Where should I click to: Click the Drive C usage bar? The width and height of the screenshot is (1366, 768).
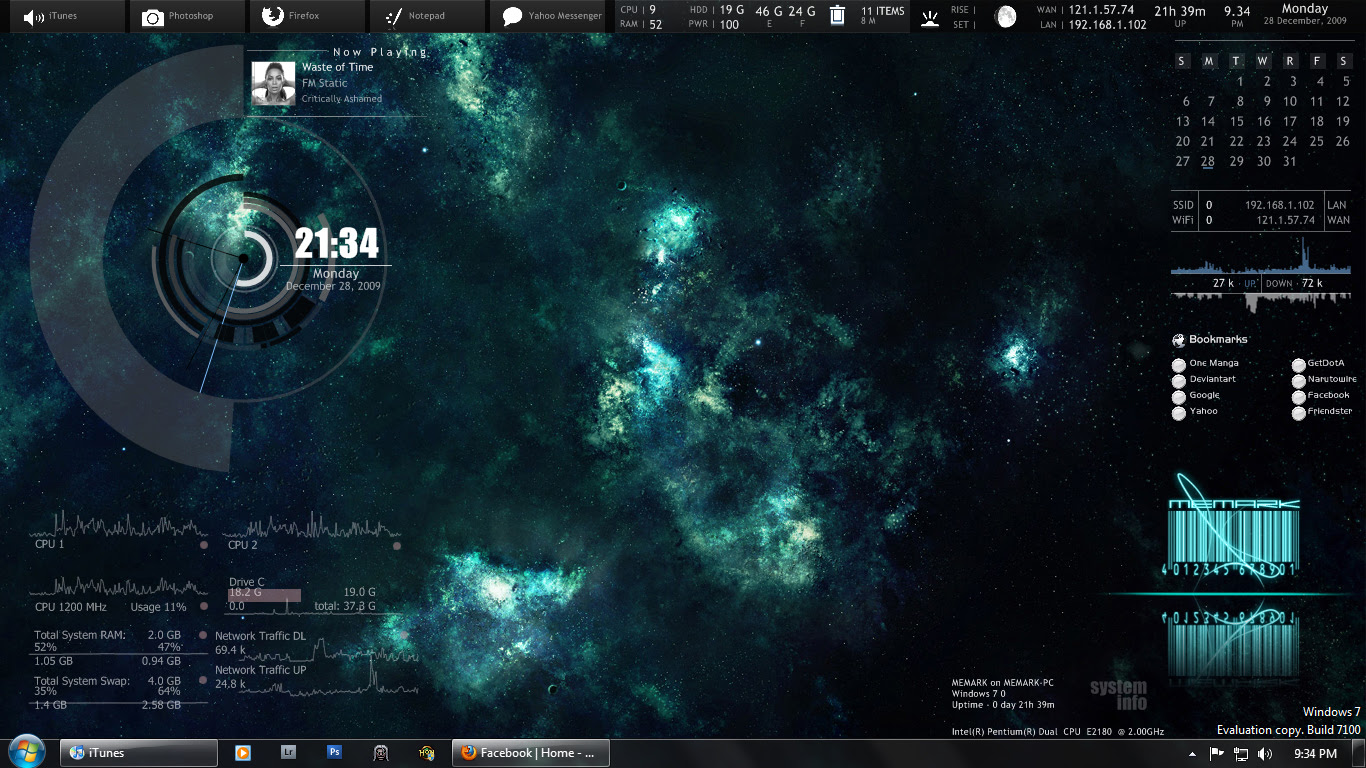click(x=264, y=595)
